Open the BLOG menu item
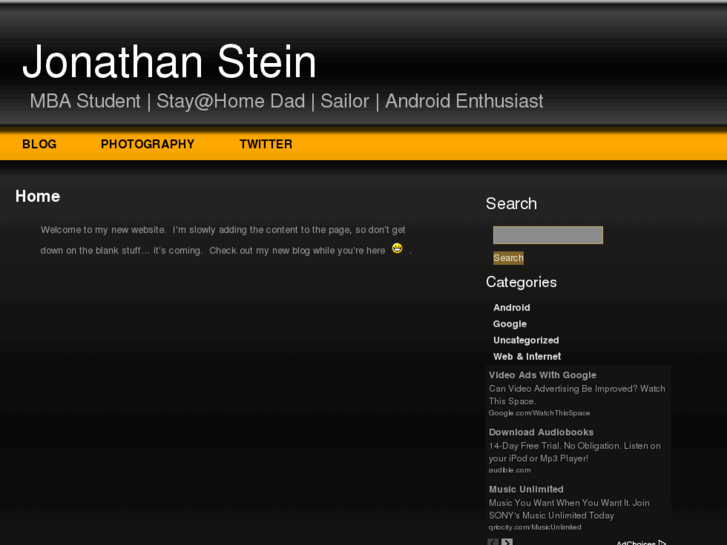 tap(39, 144)
